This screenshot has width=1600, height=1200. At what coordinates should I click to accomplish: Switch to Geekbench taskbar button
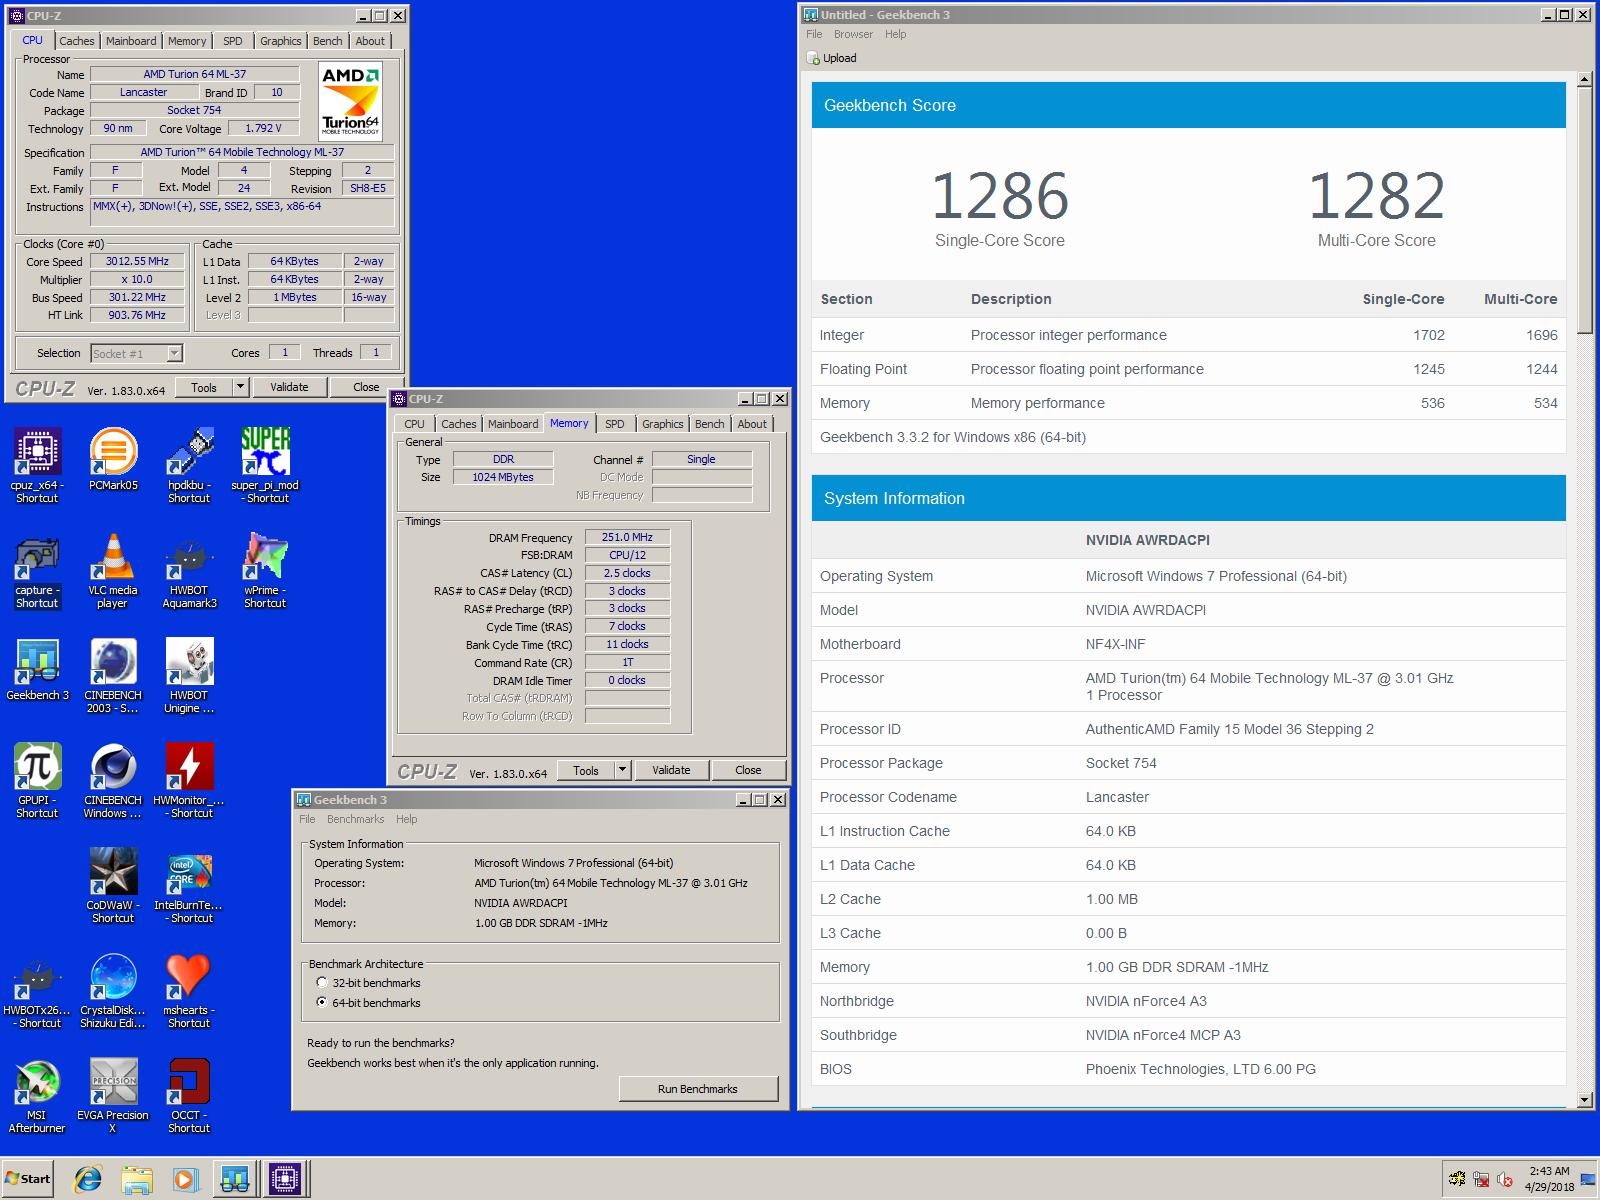pyautogui.click(x=235, y=1179)
